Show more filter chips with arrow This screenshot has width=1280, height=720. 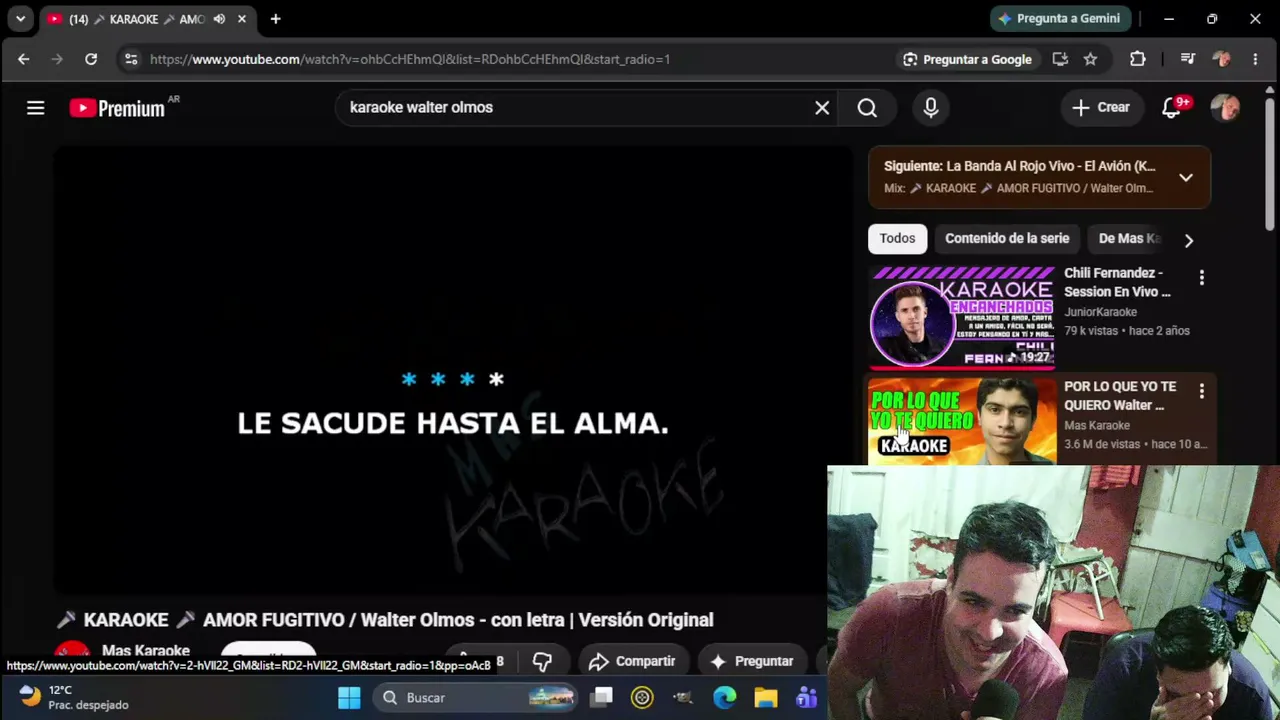1188,240
